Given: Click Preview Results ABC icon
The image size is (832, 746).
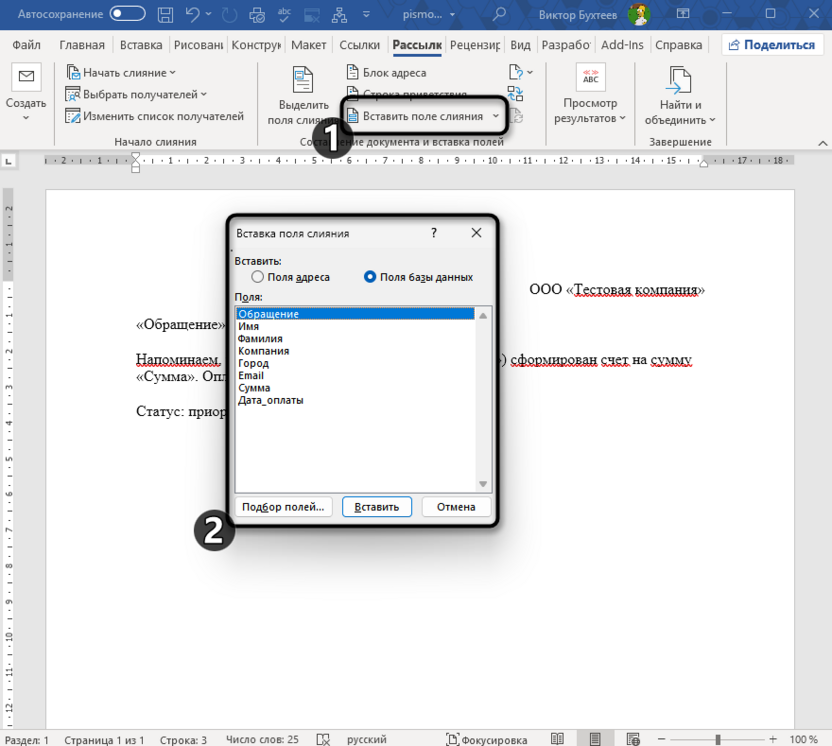Looking at the screenshot, I should [590, 77].
